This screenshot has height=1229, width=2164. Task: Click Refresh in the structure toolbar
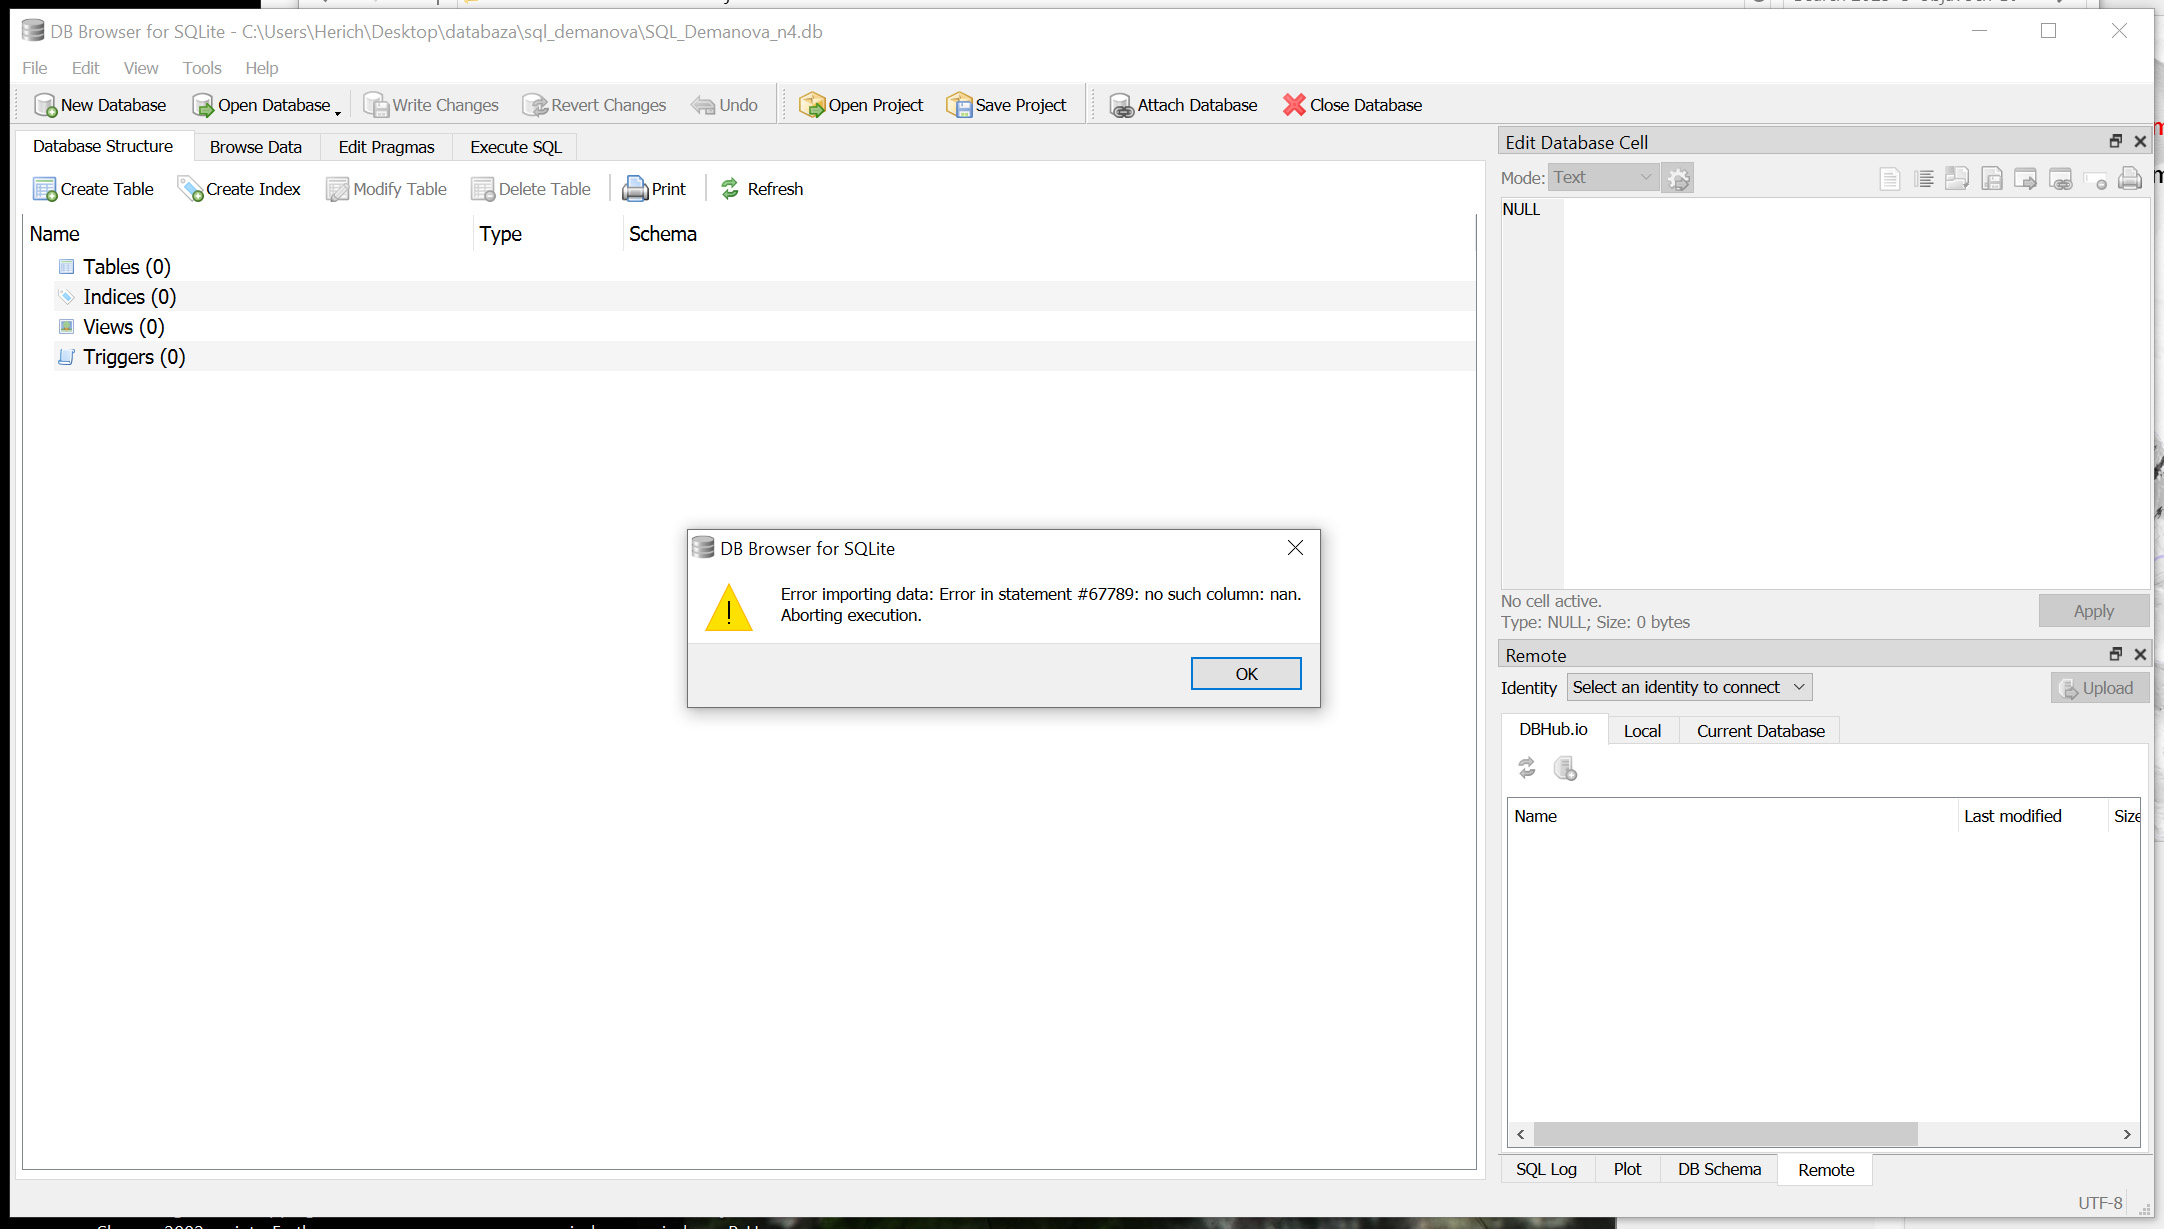click(762, 189)
